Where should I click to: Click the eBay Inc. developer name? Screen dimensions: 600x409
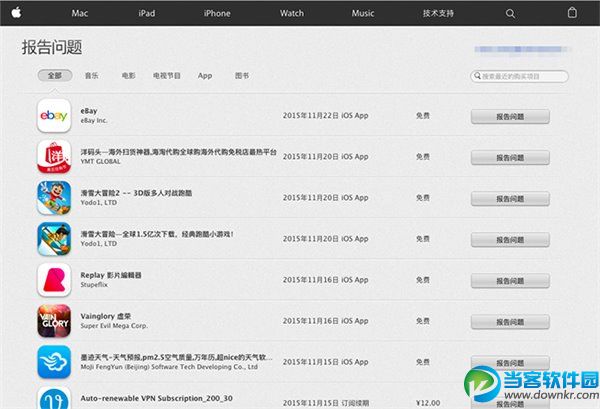point(94,121)
